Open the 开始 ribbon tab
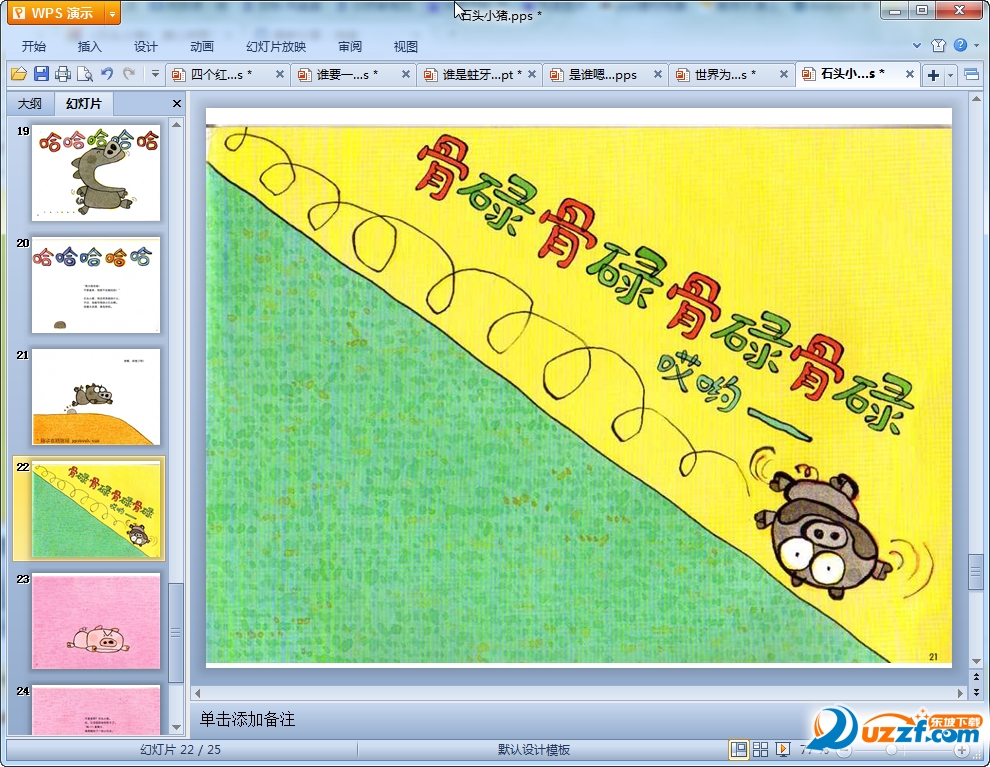This screenshot has width=990, height=767. pos(33,46)
